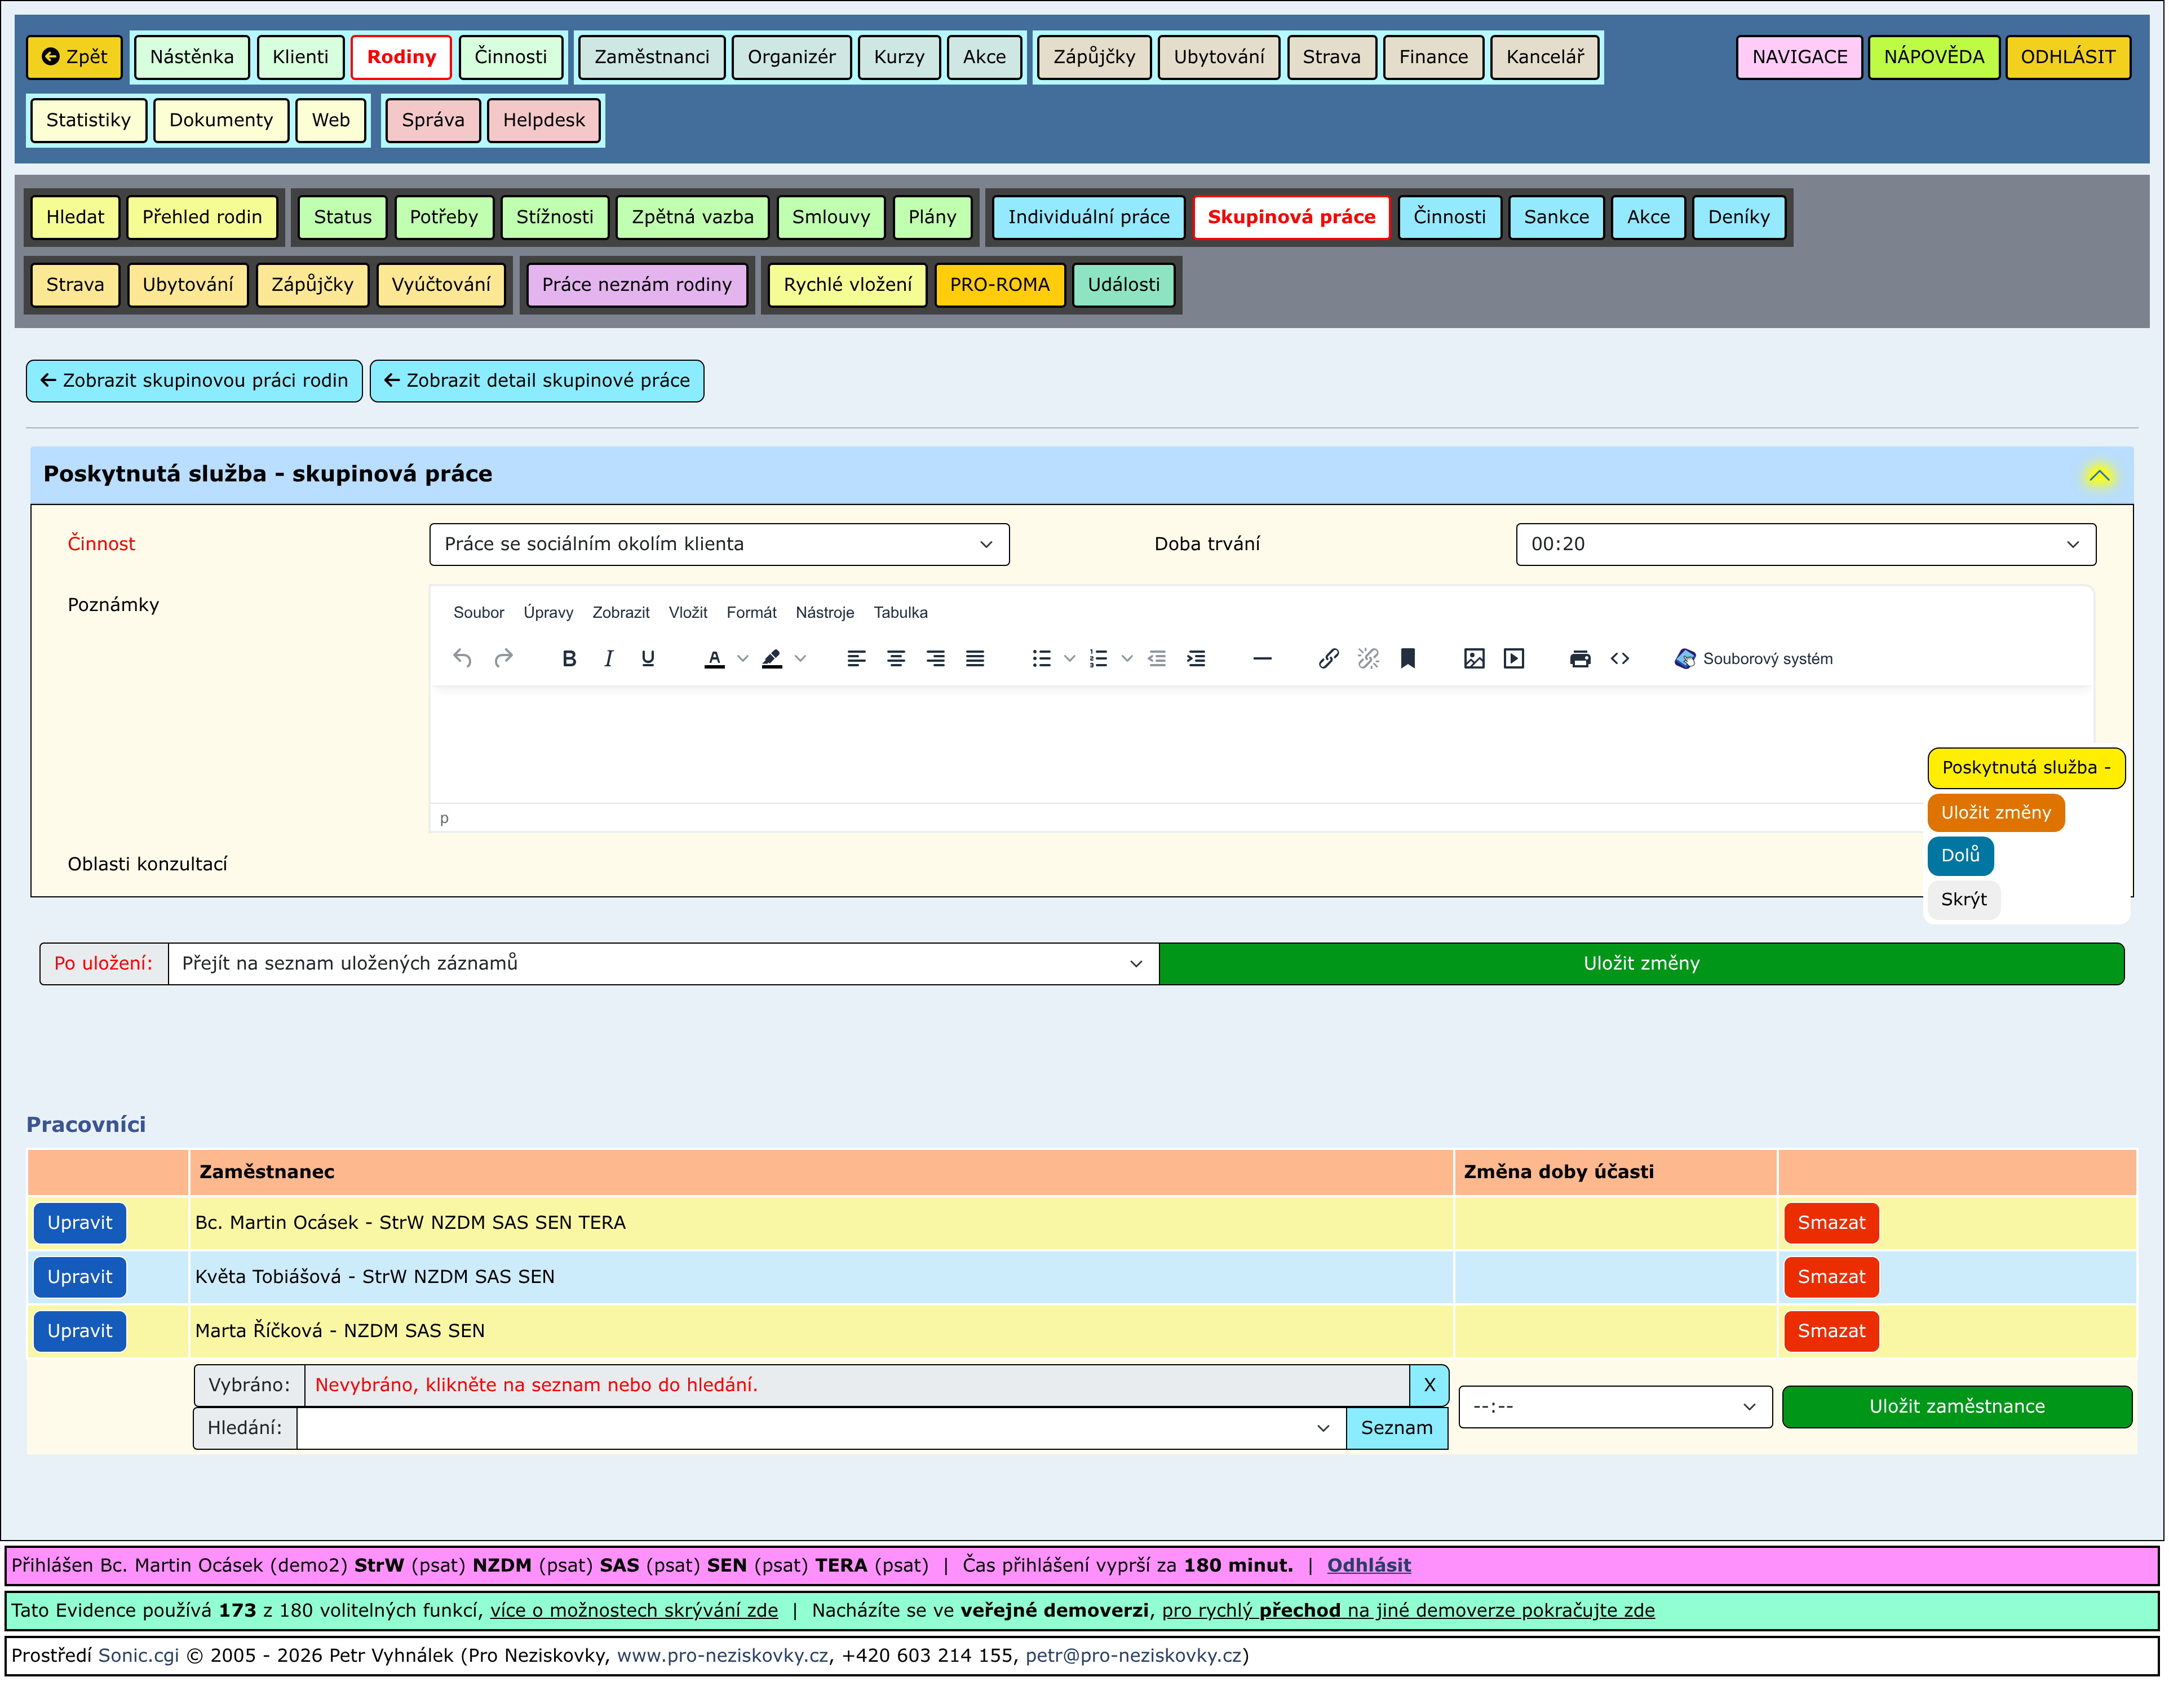
Task: Collapse the Poskytnutá služba section
Action: pyautogui.click(x=2098, y=475)
